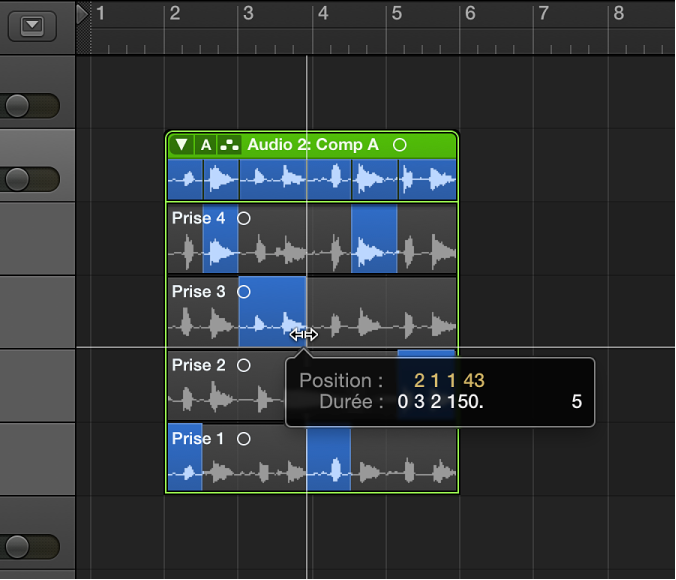Click the Audio 2: Comp A title
676x580 pixels.
pos(313,145)
